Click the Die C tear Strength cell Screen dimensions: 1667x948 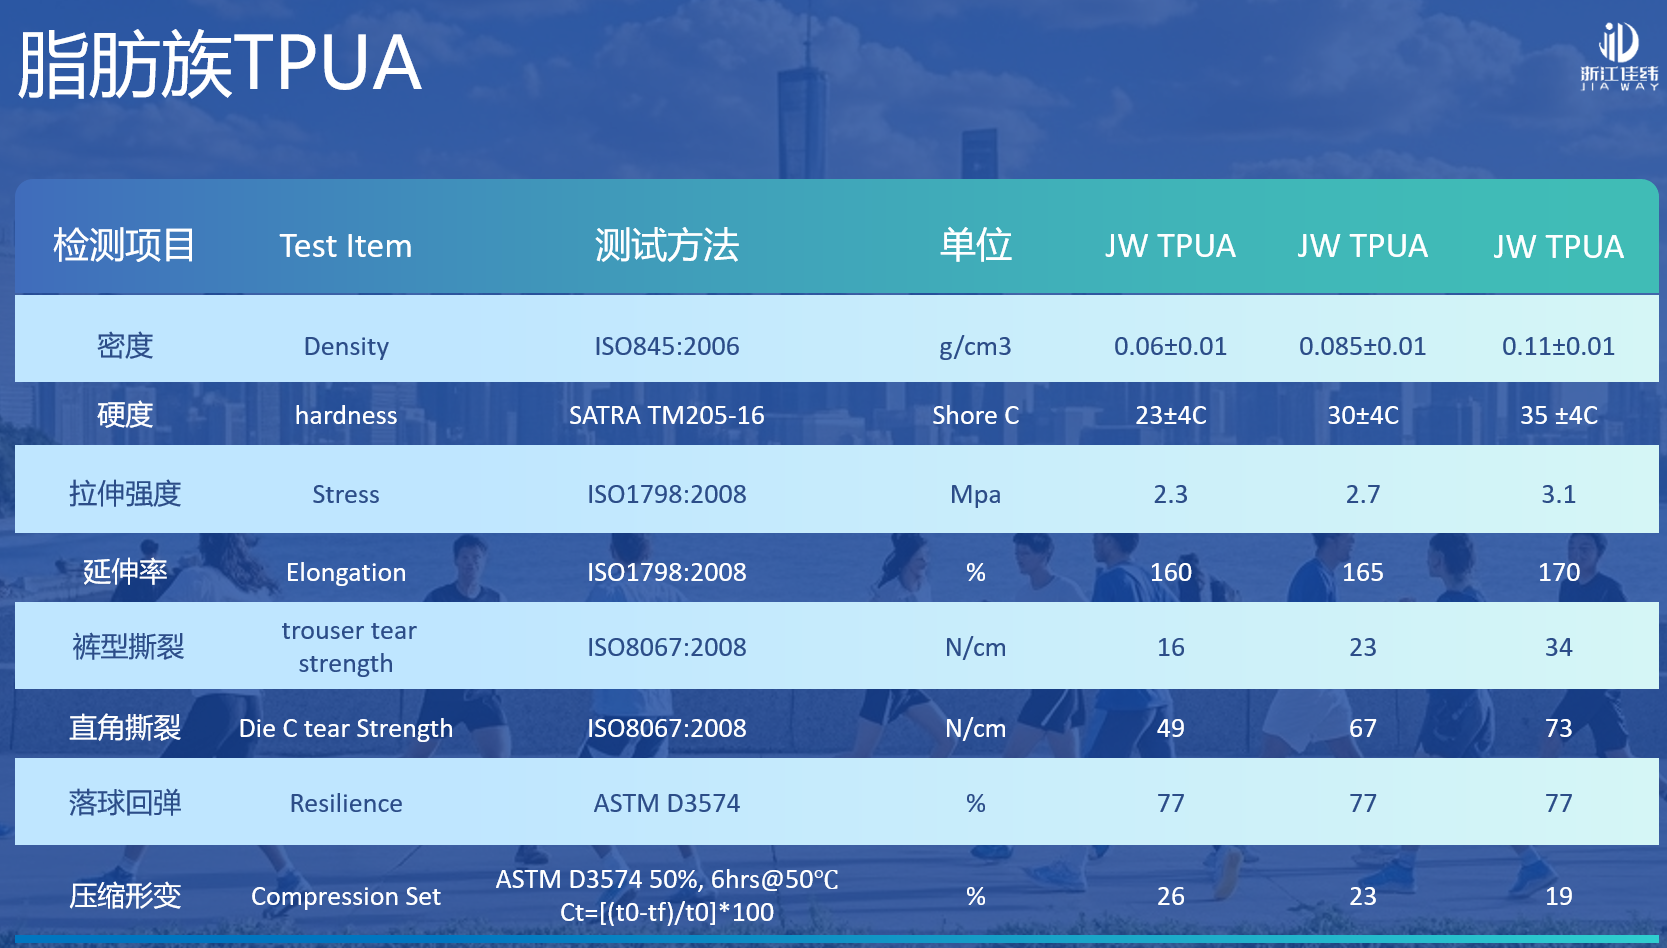[x=346, y=729]
